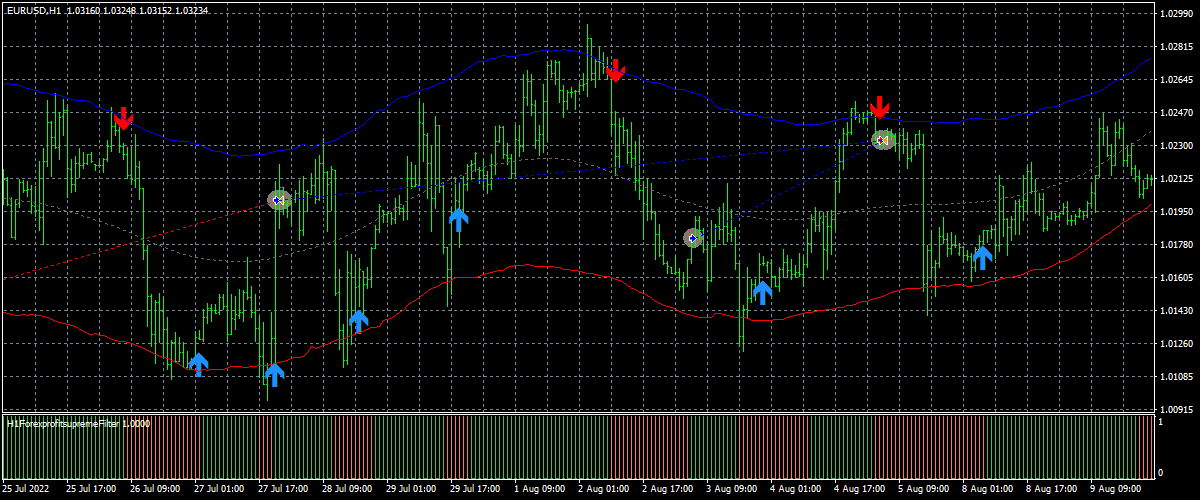This screenshot has width=1200, height=500.
Task: Click the 25 Jul 2022 date label
Action: point(26,489)
